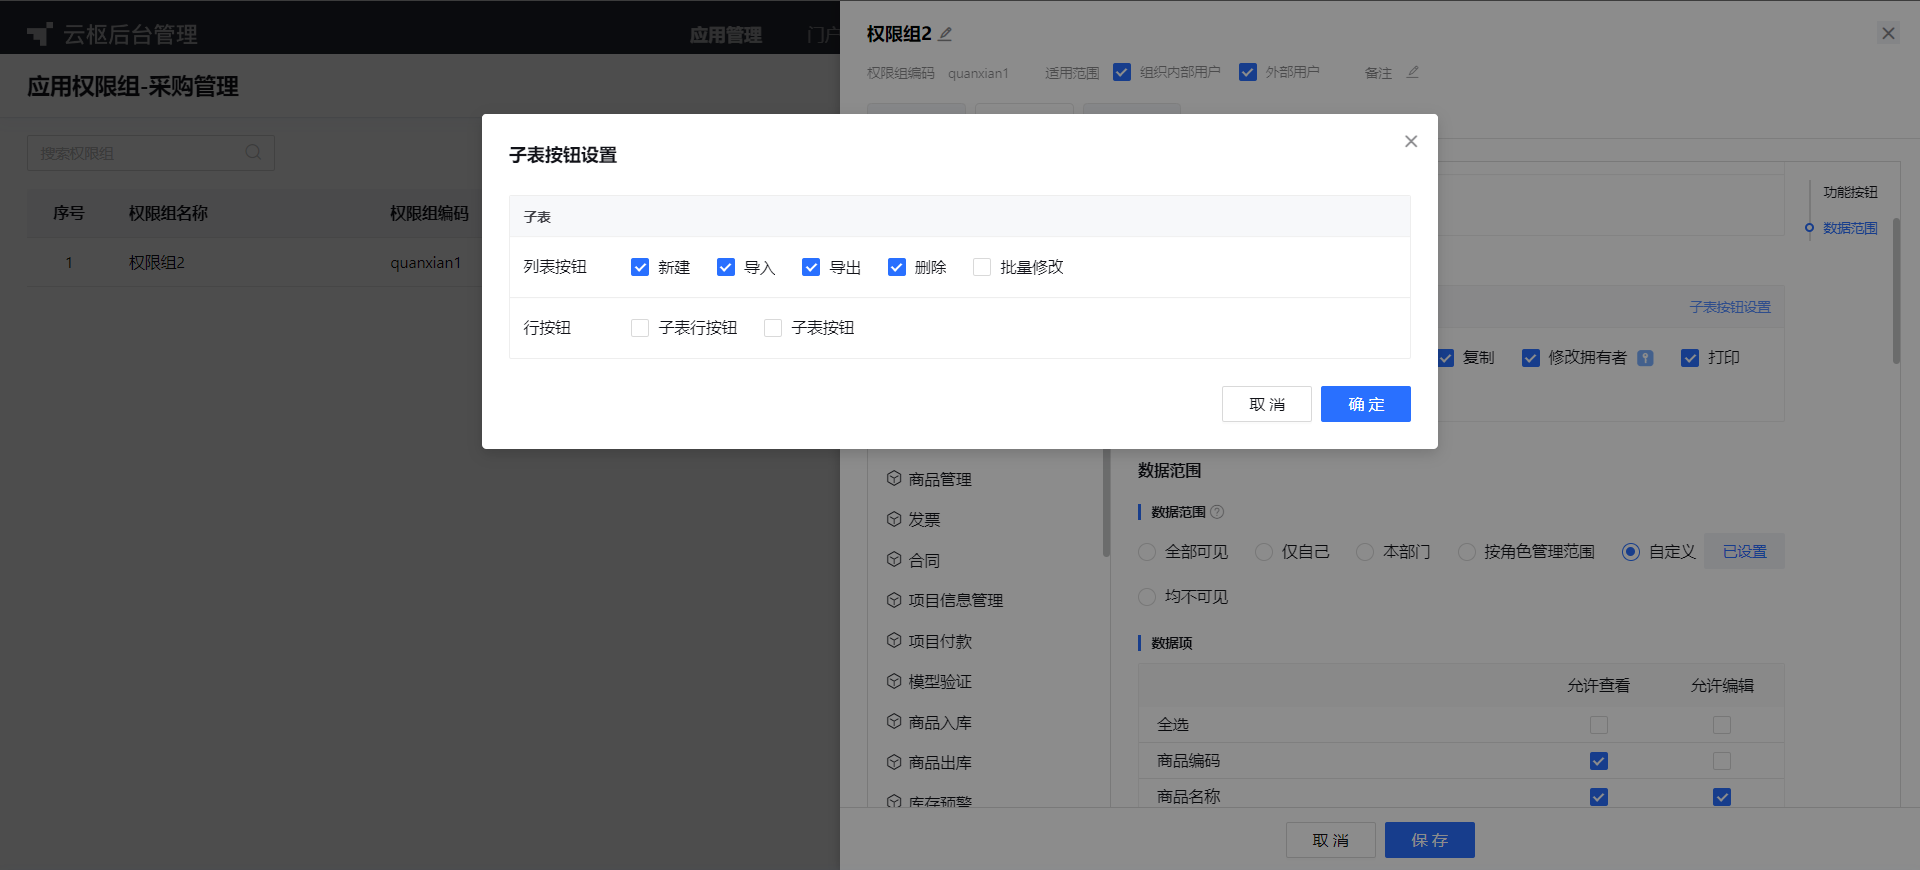
Task: Toggle 组织内部用户 checkbox
Action: pos(1122,72)
